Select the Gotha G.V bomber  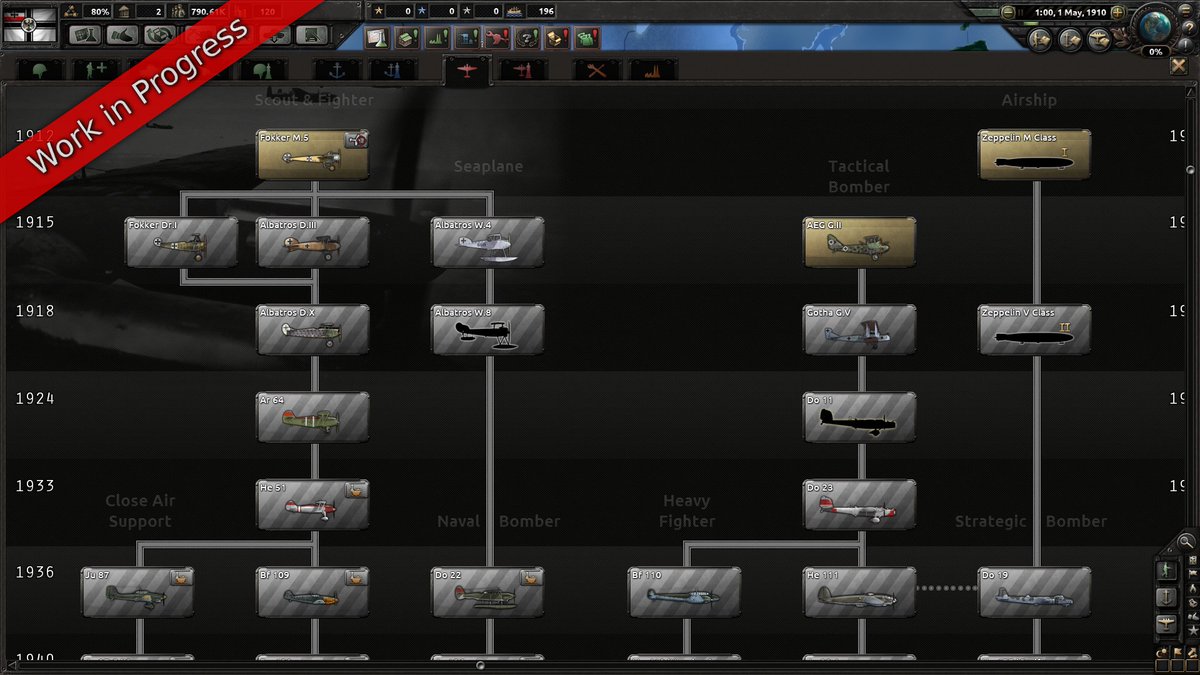[860, 330]
